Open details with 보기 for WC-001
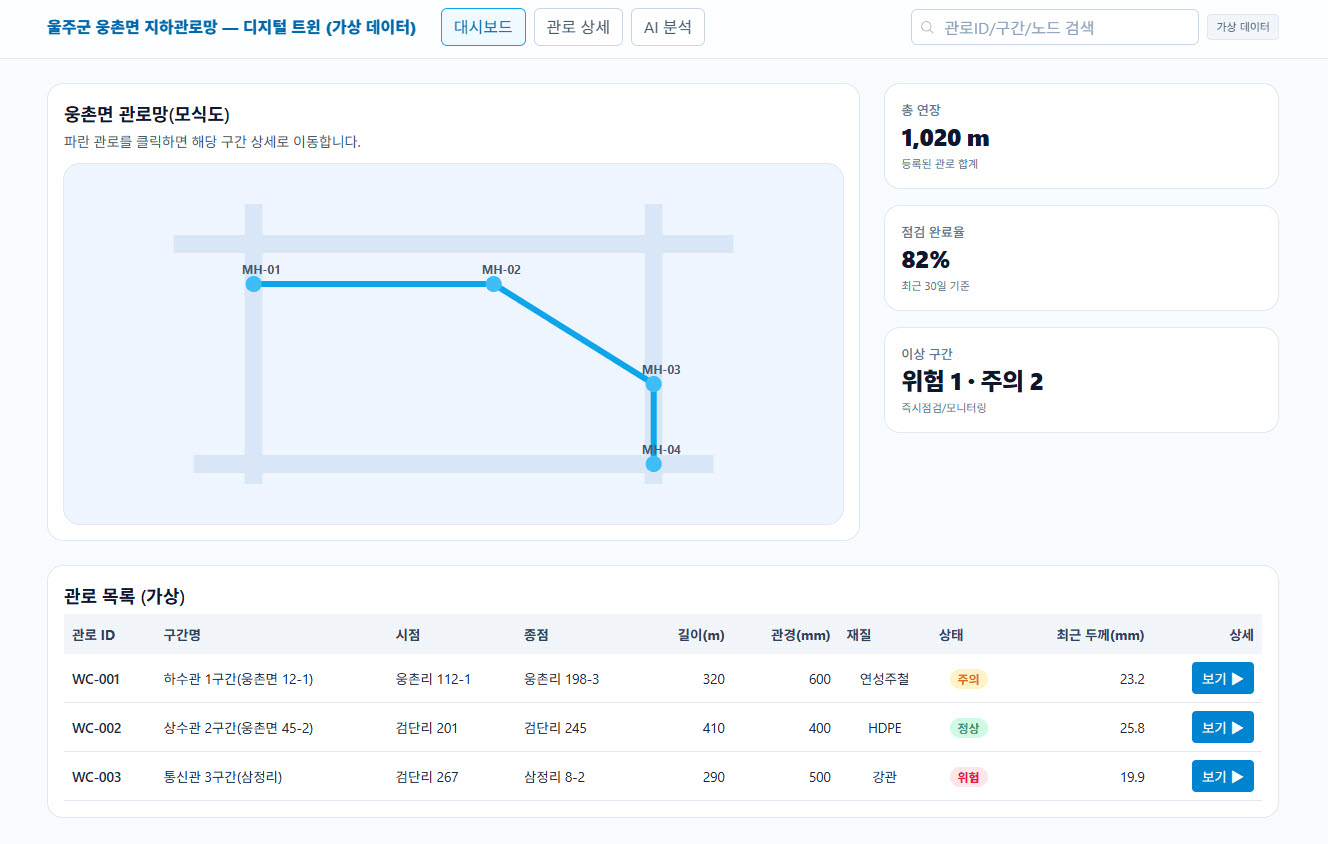Image resolution: width=1328 pixels, height=844 pixels. click(1223, 679)
